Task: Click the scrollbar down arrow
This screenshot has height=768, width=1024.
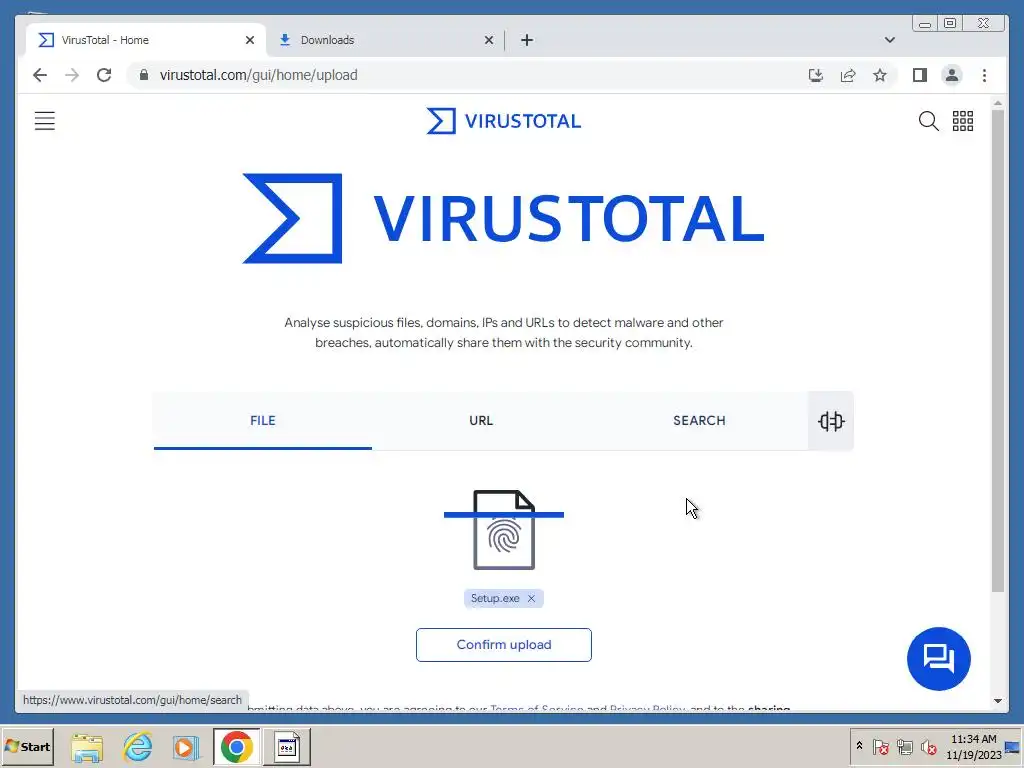Action: pyautogui.click(x=997, y=701)
